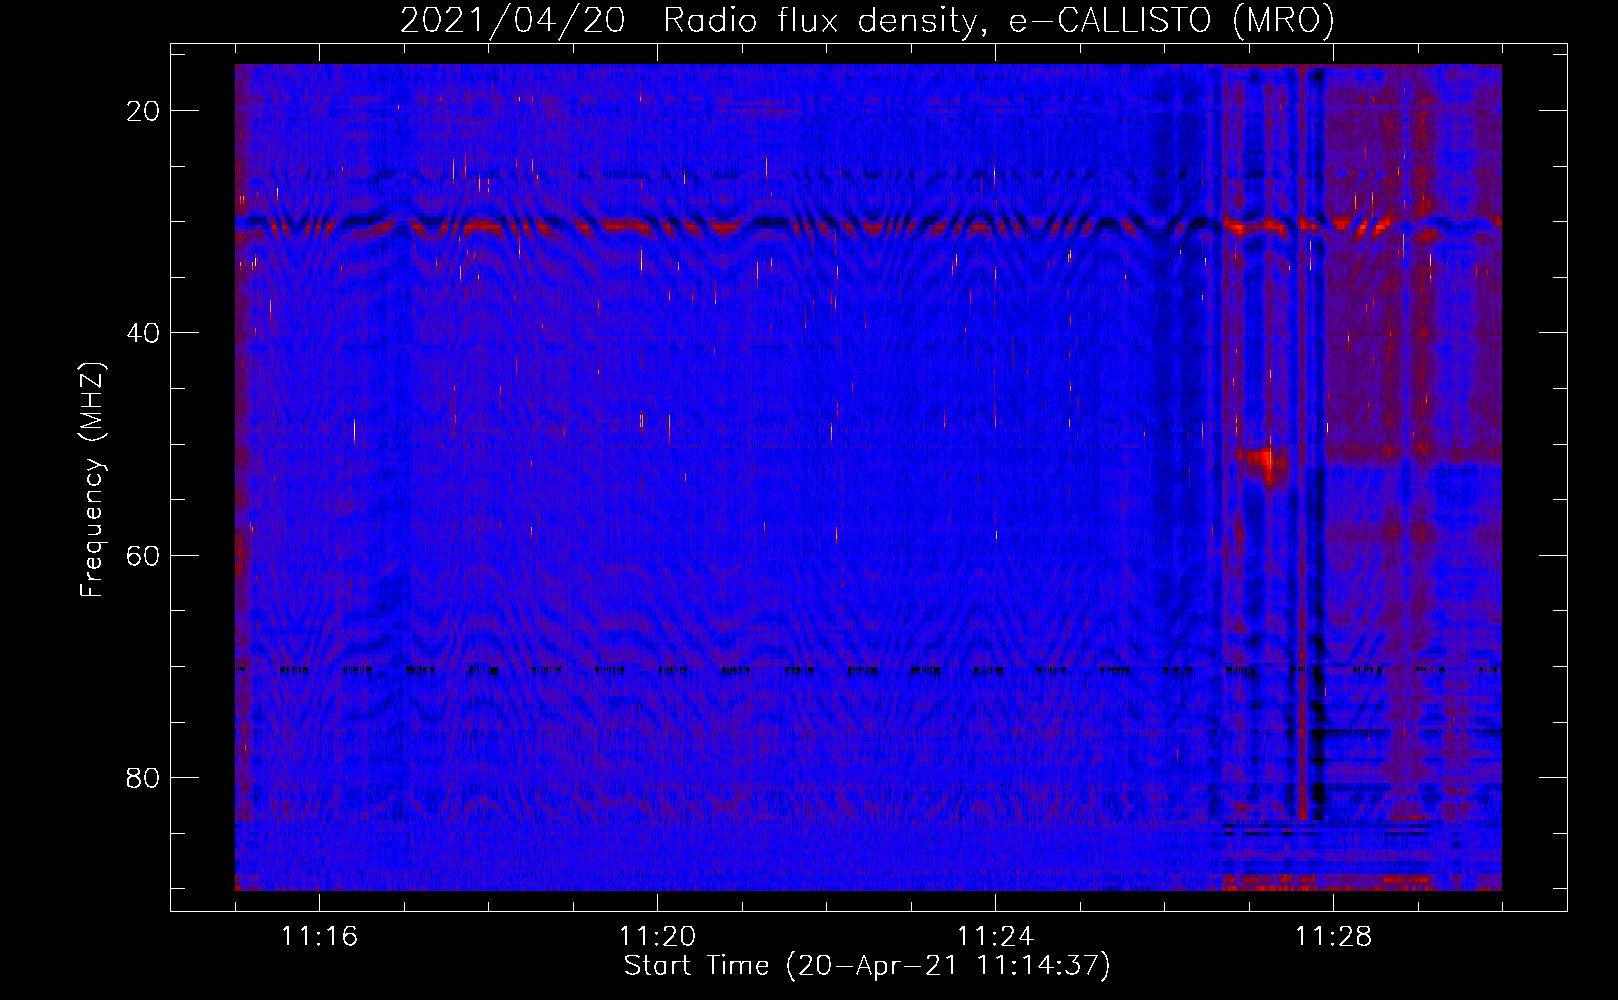The image size is (1618, 1000).
Task: Click the 'Frequency (MHZ)' y-axis label
Action: [92, 480]
